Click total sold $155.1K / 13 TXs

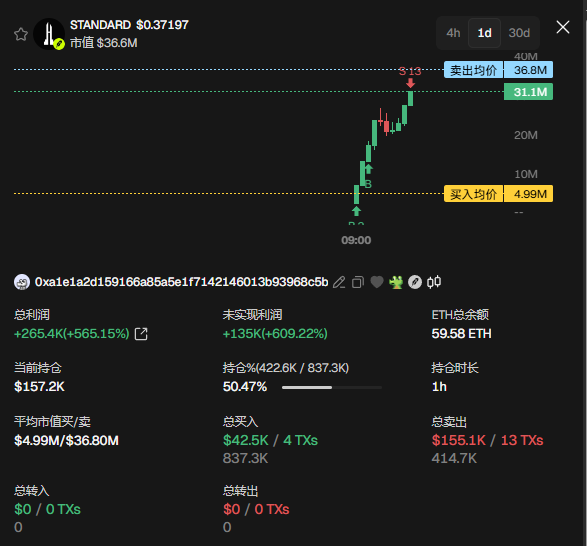(x=487, y=441)
